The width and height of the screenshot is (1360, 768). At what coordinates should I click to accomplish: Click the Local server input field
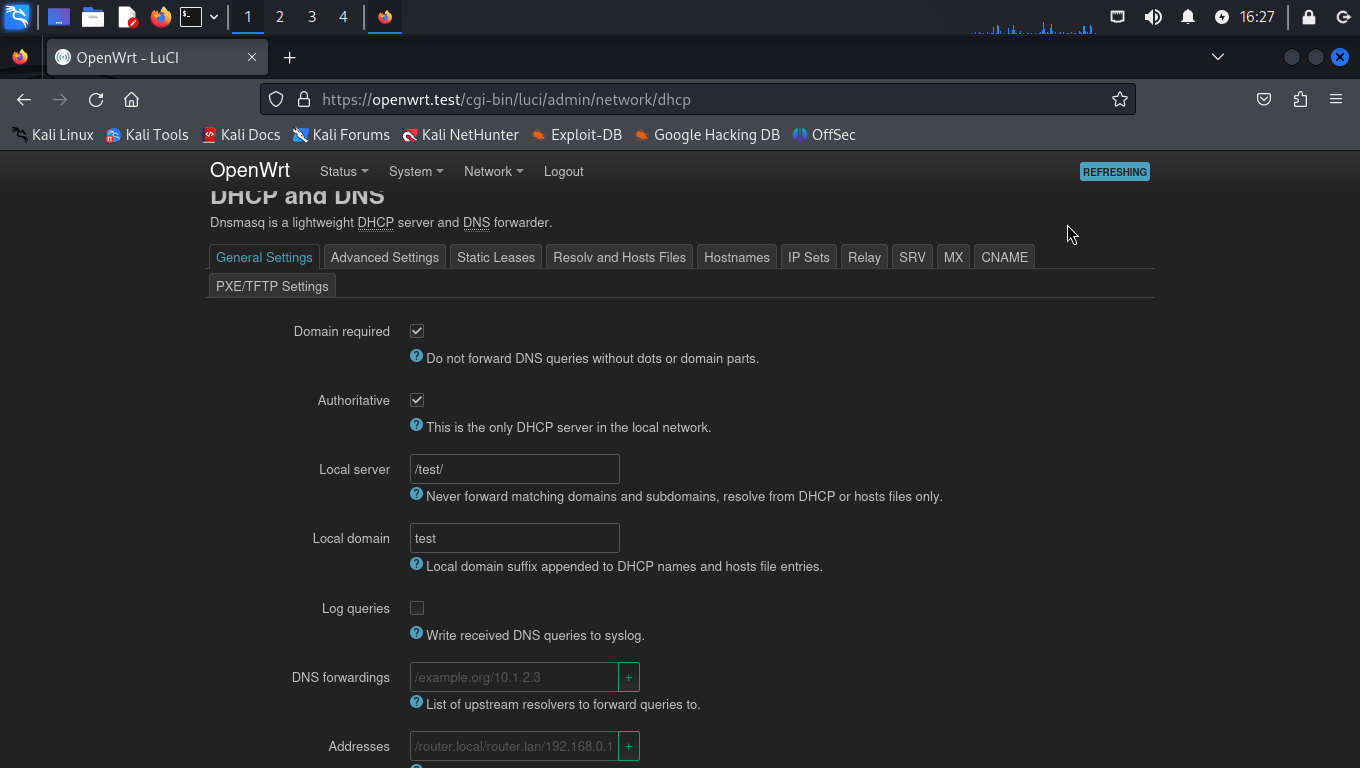tap(515, 469)
